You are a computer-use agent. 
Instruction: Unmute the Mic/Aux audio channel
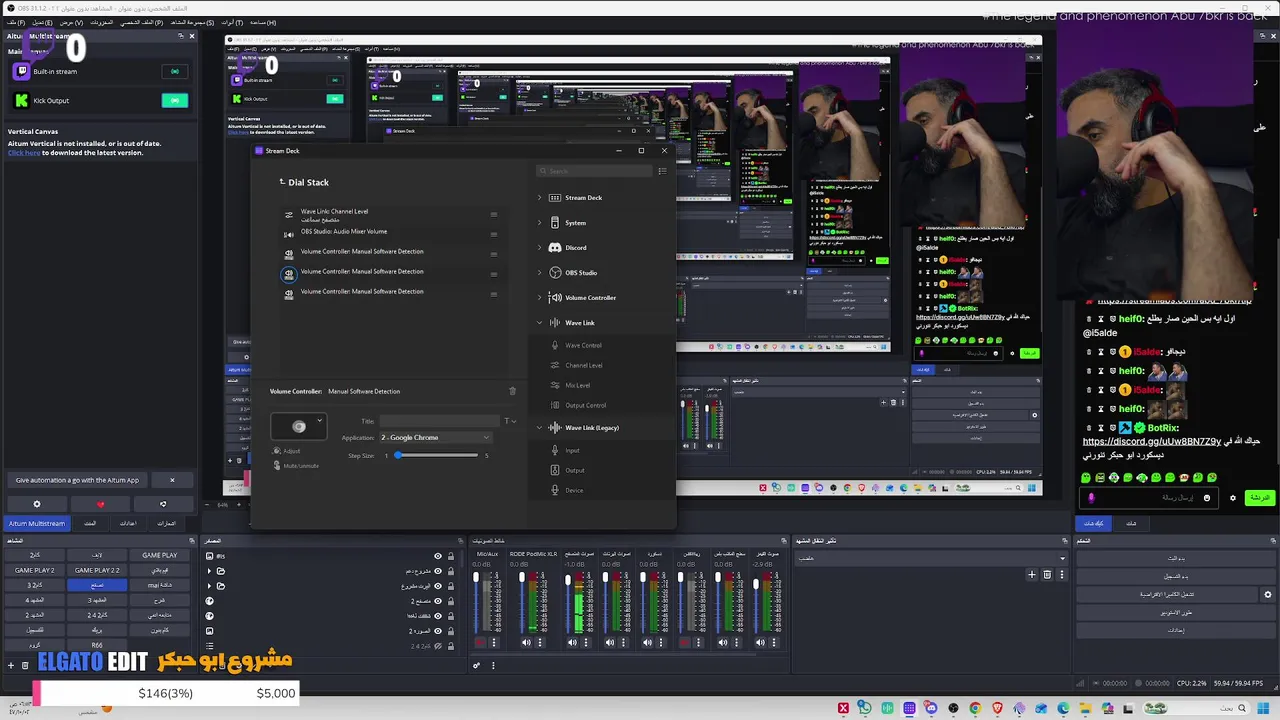tap(480, 642)
